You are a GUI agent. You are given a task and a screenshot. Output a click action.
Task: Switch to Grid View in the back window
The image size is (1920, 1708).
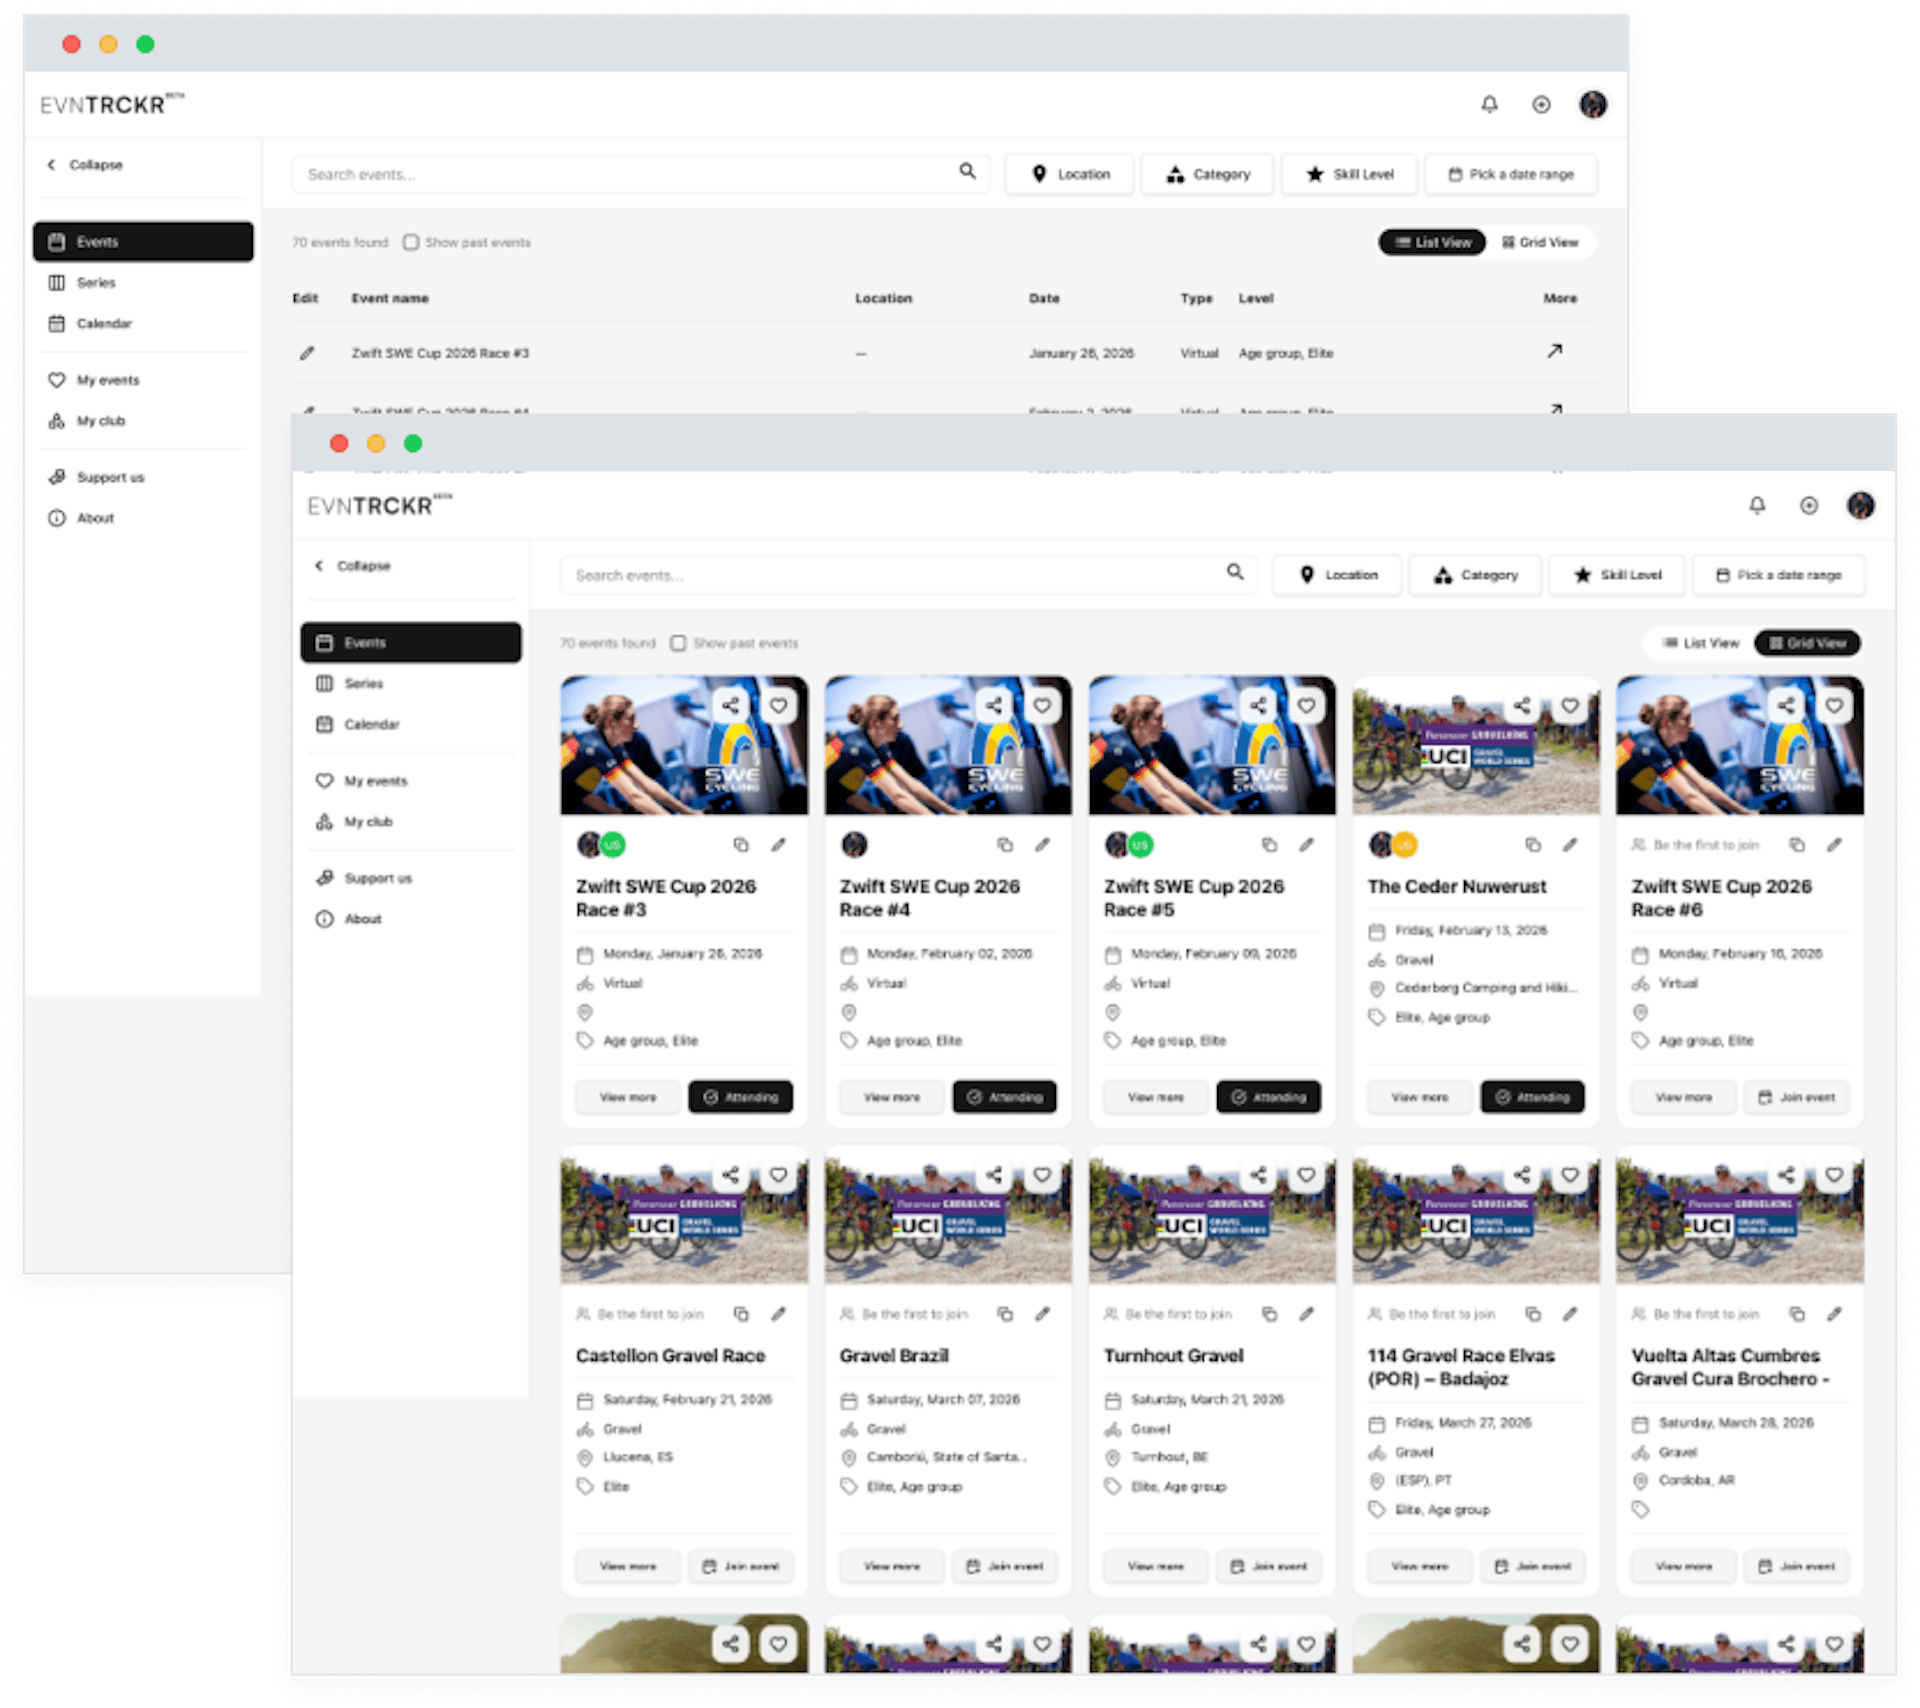coord(1542,242)
